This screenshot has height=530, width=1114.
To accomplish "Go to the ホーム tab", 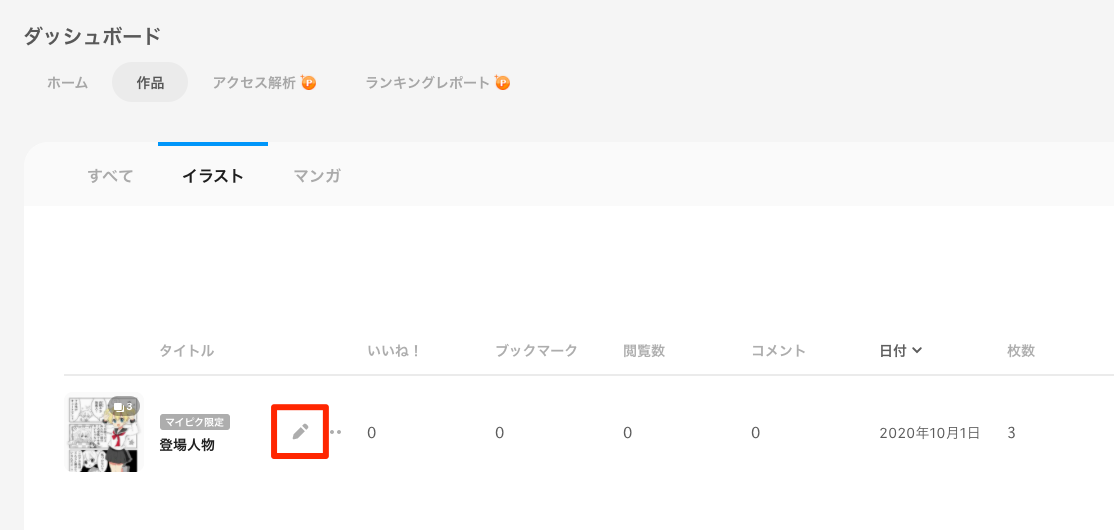I will (67, 82).
